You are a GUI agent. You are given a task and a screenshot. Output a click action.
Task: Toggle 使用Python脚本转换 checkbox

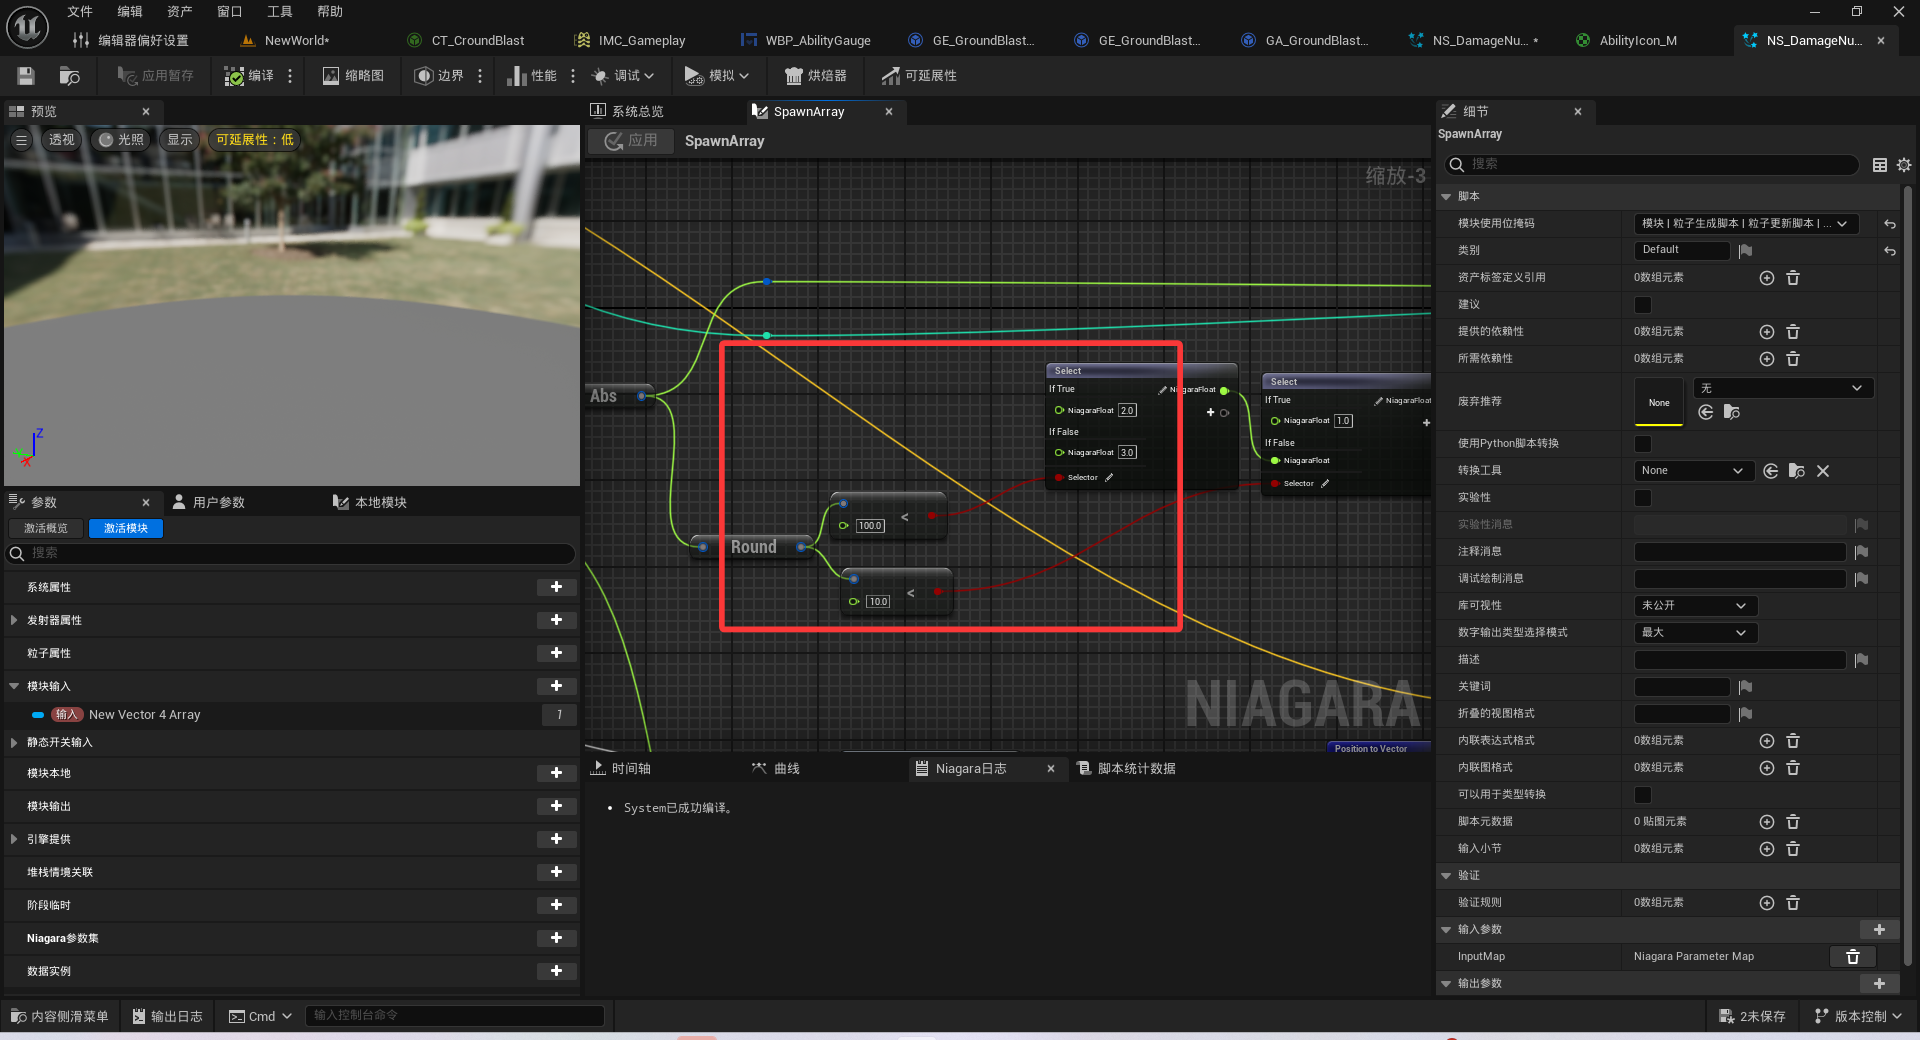tap(1643, 443)
